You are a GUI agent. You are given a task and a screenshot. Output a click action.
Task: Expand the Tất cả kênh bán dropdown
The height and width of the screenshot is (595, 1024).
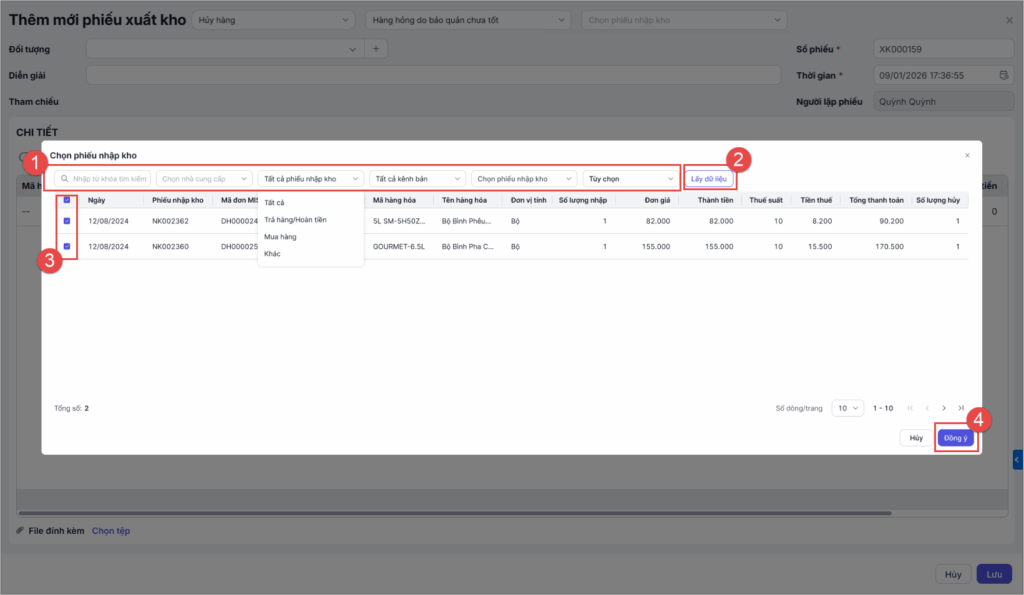tap(417, 179)
